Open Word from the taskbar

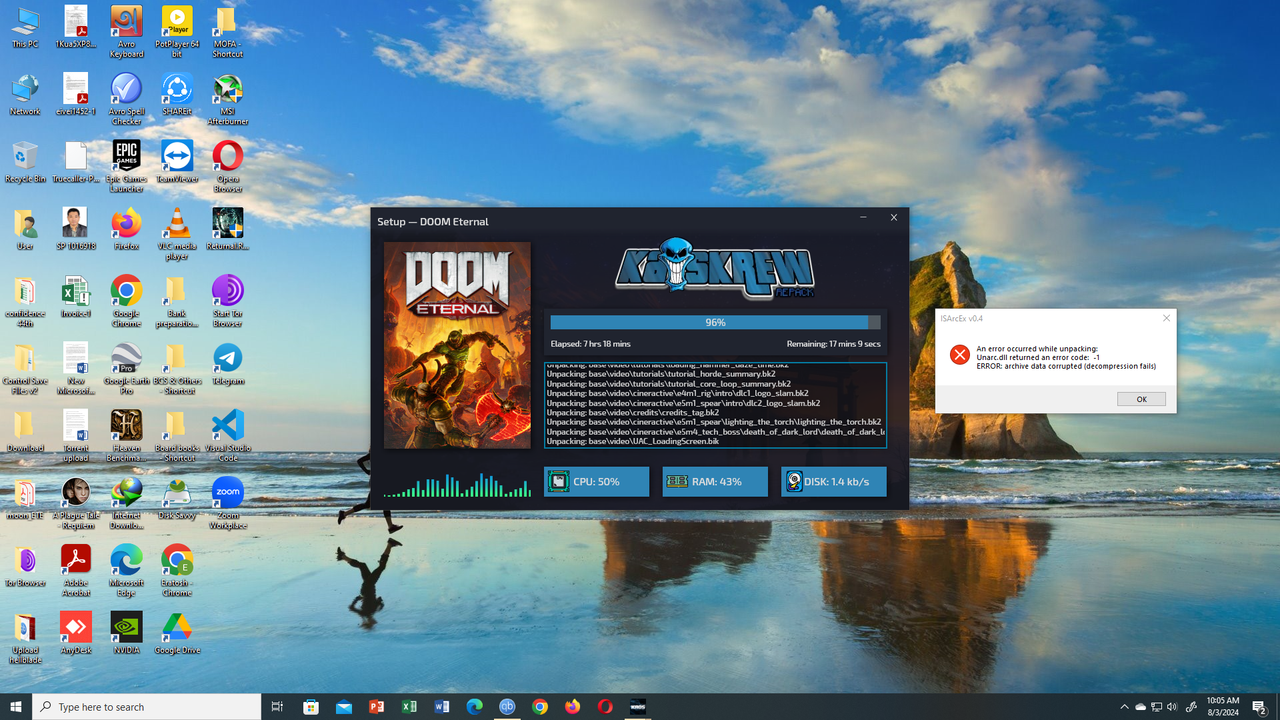click(x=442, y=706)
